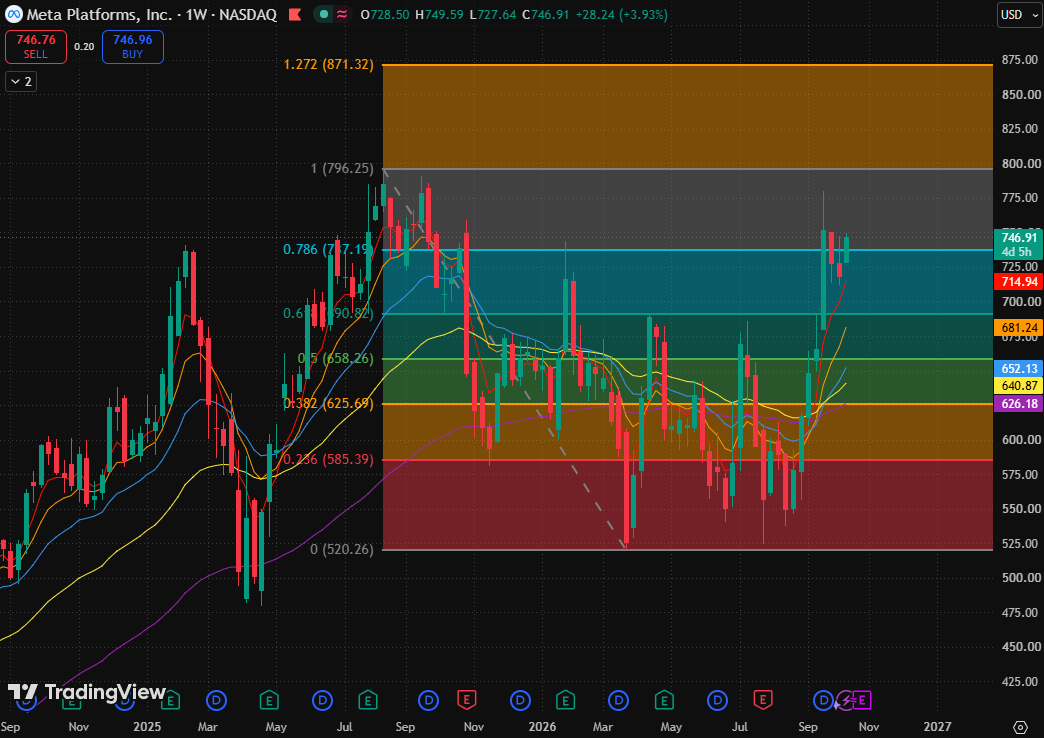Screen dimensions: 1044x738
Task: Click the +28.24 (+3.93%) change value
Action: (621, 14)
